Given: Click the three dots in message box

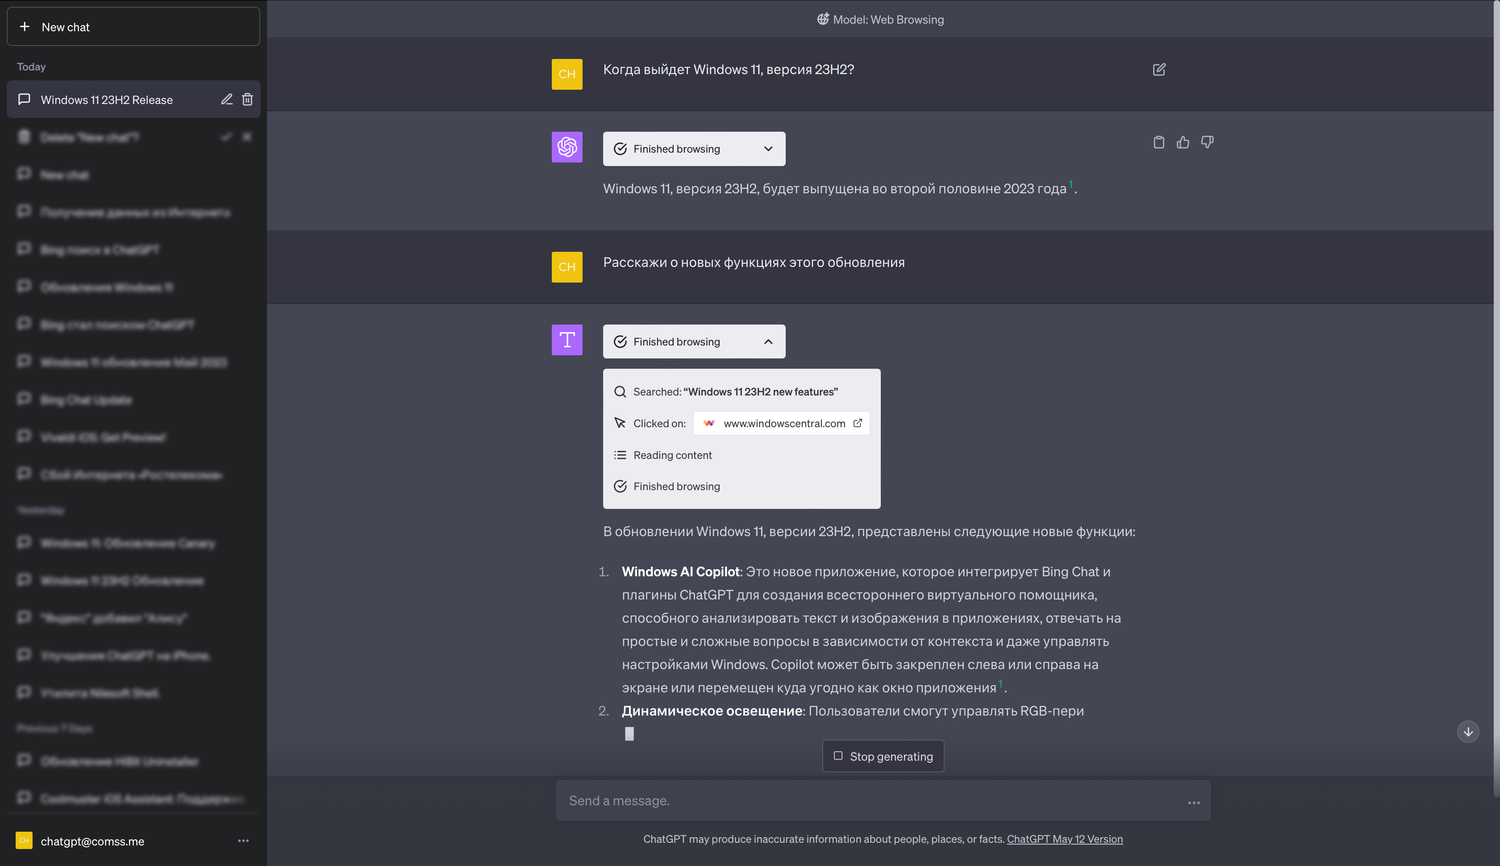Looking at the screenshot, I should (1194, 802).
